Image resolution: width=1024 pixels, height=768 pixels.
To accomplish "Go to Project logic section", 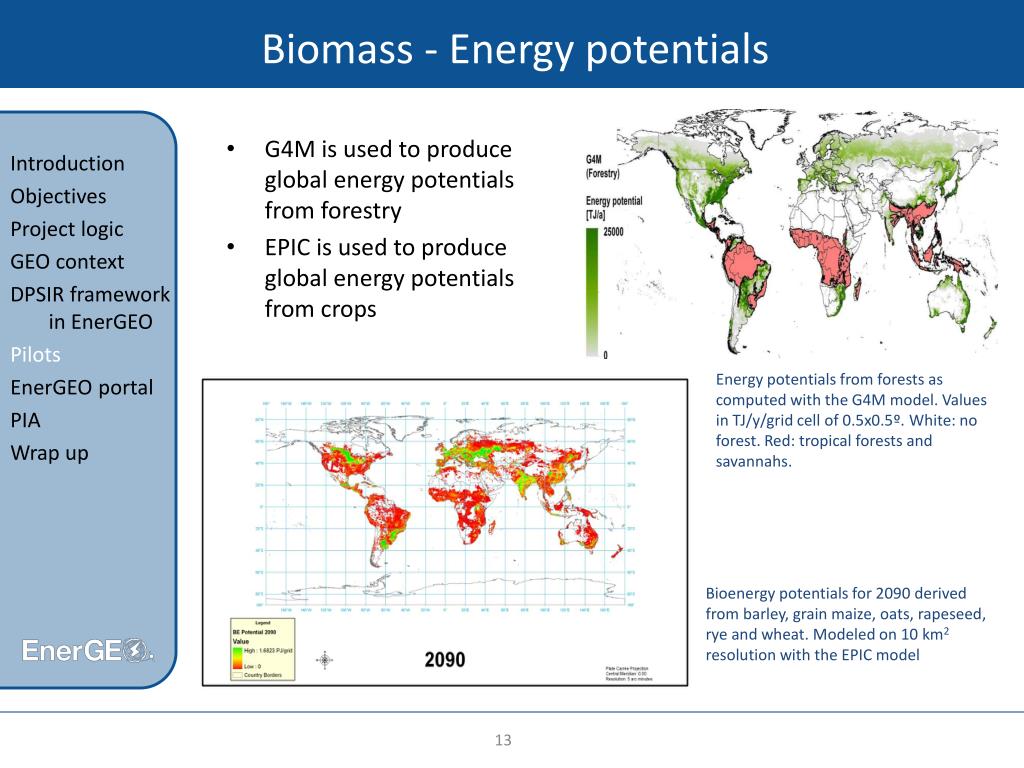I will pyautogui.click(x=67, y=229).
